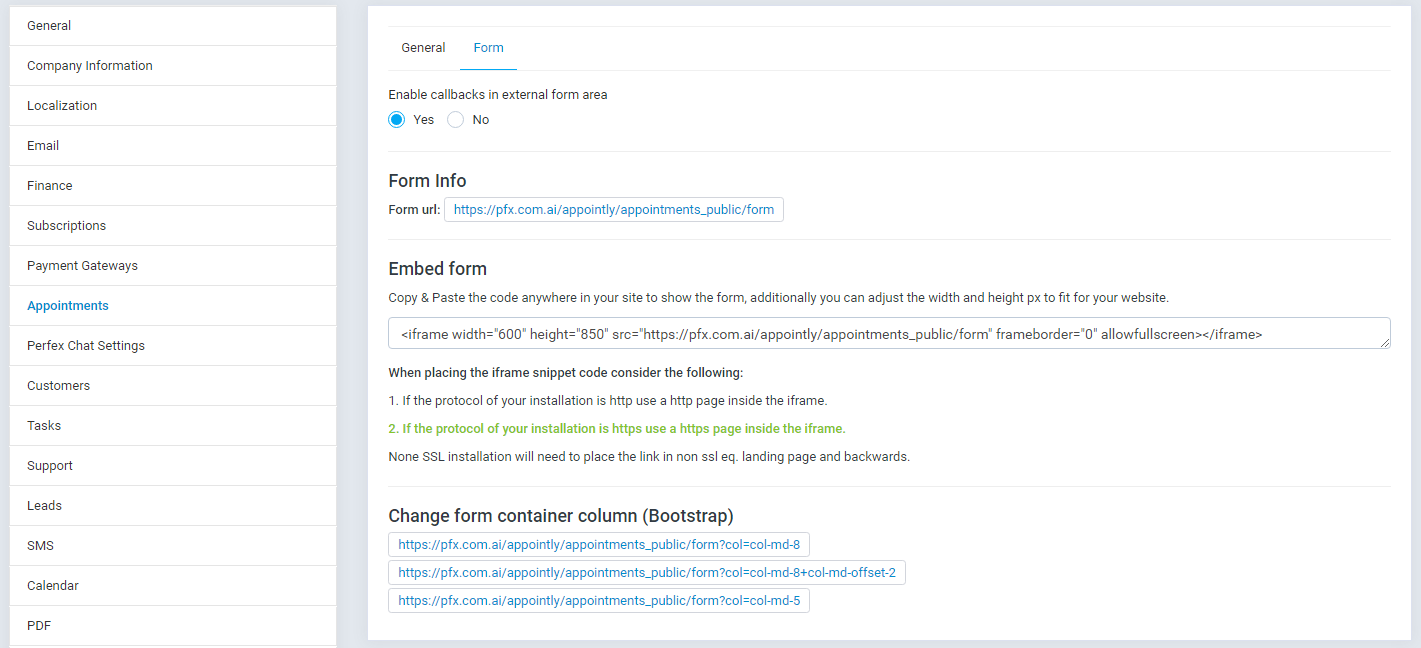
Task: Open Perfex Chat Settings
Action: click(86, 345)
